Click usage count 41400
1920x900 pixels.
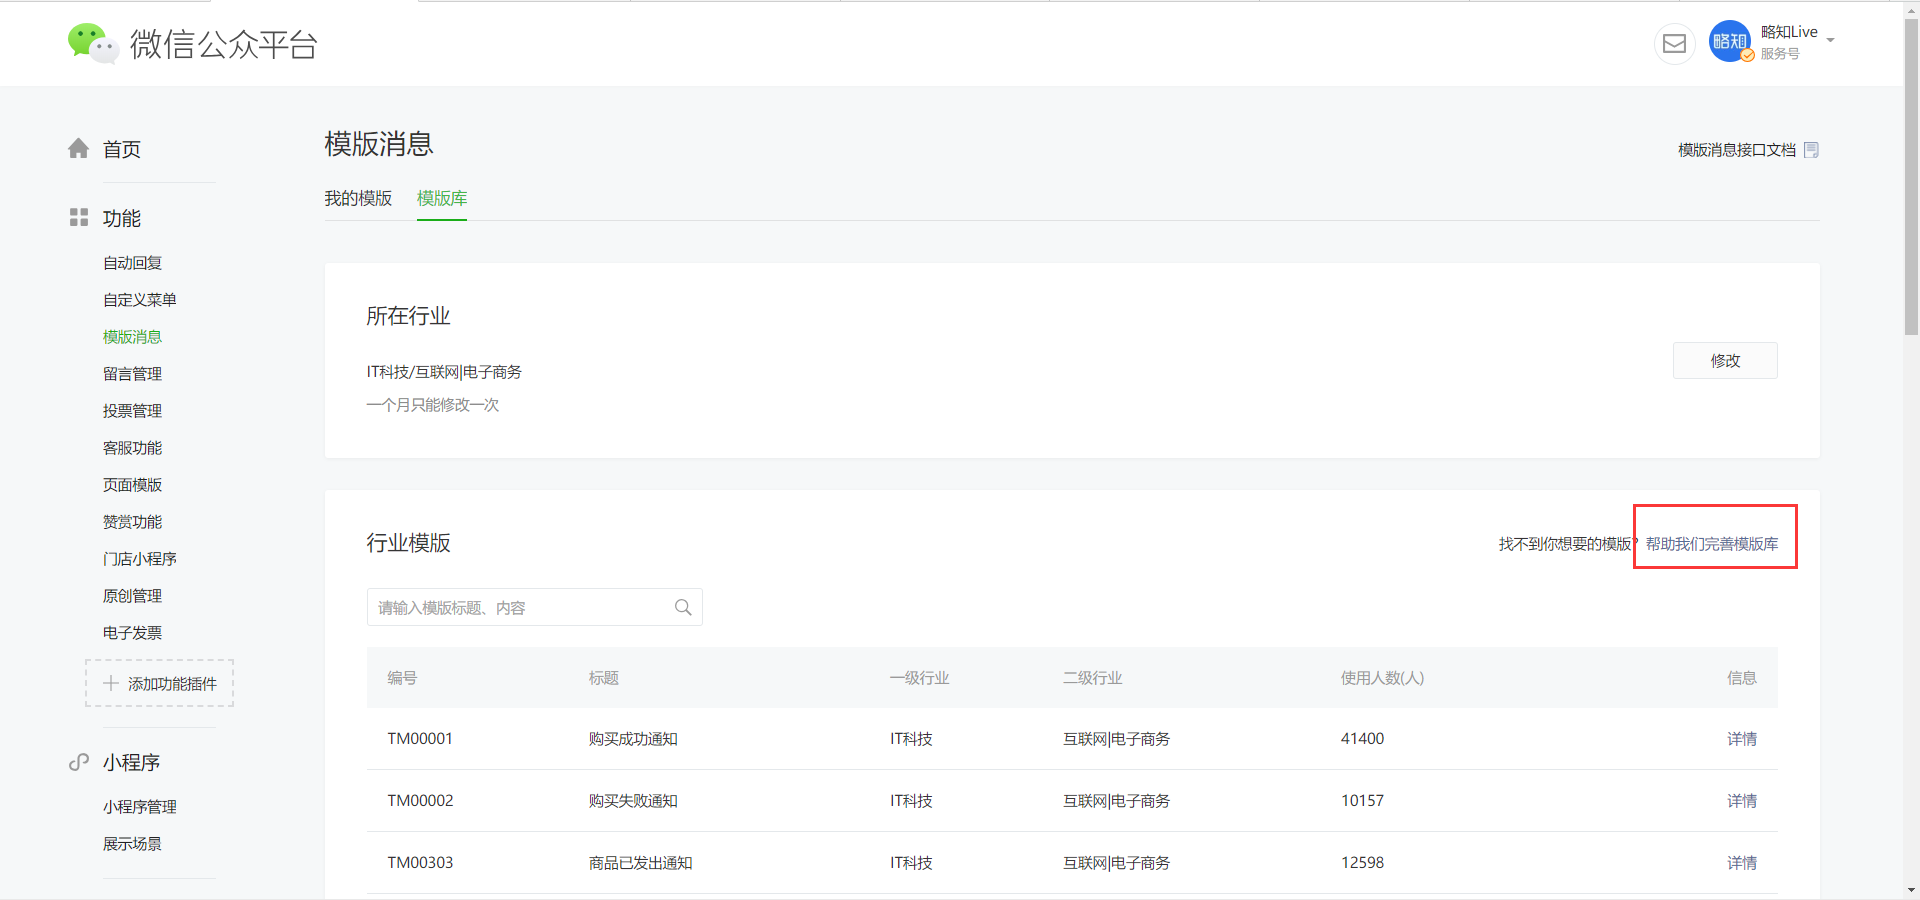[1363, 739]
